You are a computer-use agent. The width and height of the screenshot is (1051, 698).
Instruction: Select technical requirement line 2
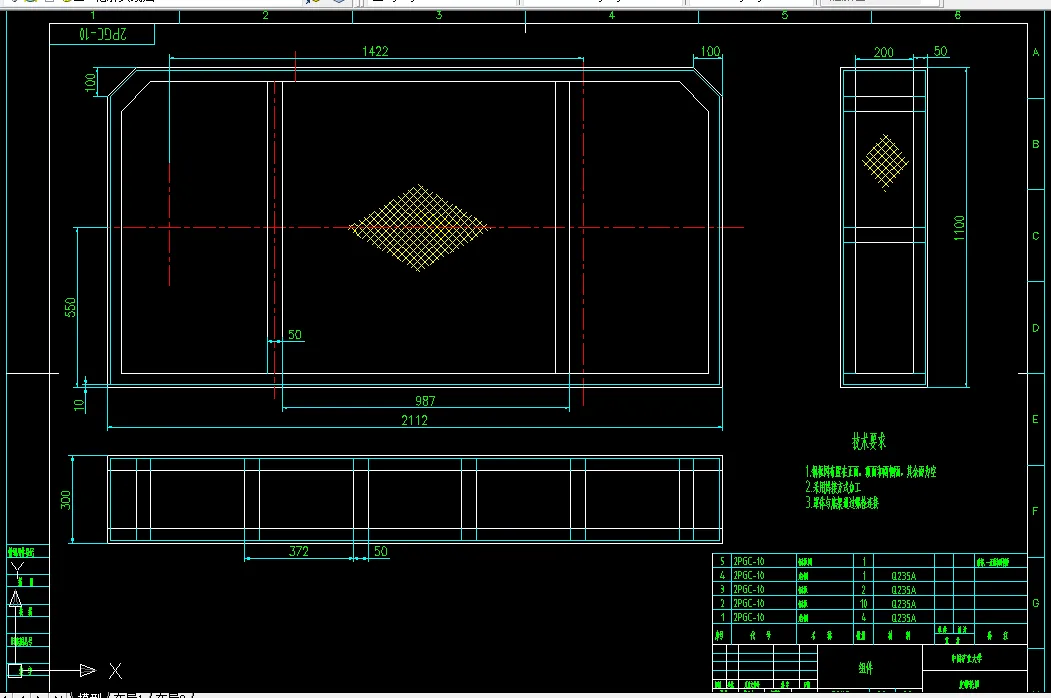pyautogui.click(x=832, y=487)
